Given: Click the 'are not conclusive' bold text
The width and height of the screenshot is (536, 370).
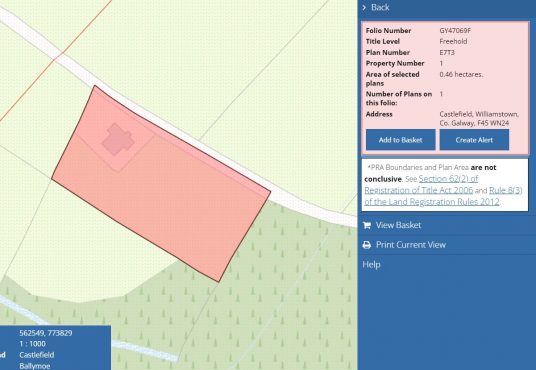Looking at the screenshot, I should pyautogui.click(x=430, y=173).
